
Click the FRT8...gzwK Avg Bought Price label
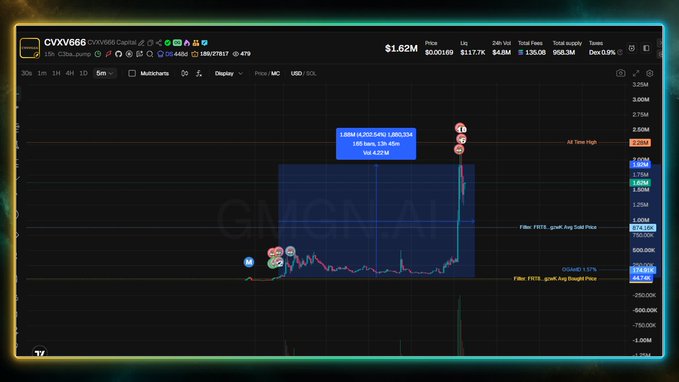click(555, 278)
